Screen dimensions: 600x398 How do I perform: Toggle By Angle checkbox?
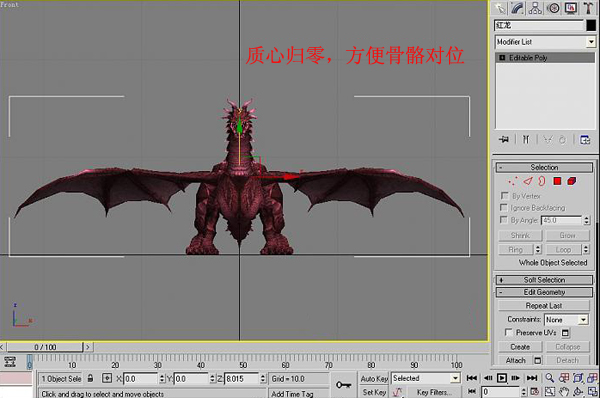[504, 220]
